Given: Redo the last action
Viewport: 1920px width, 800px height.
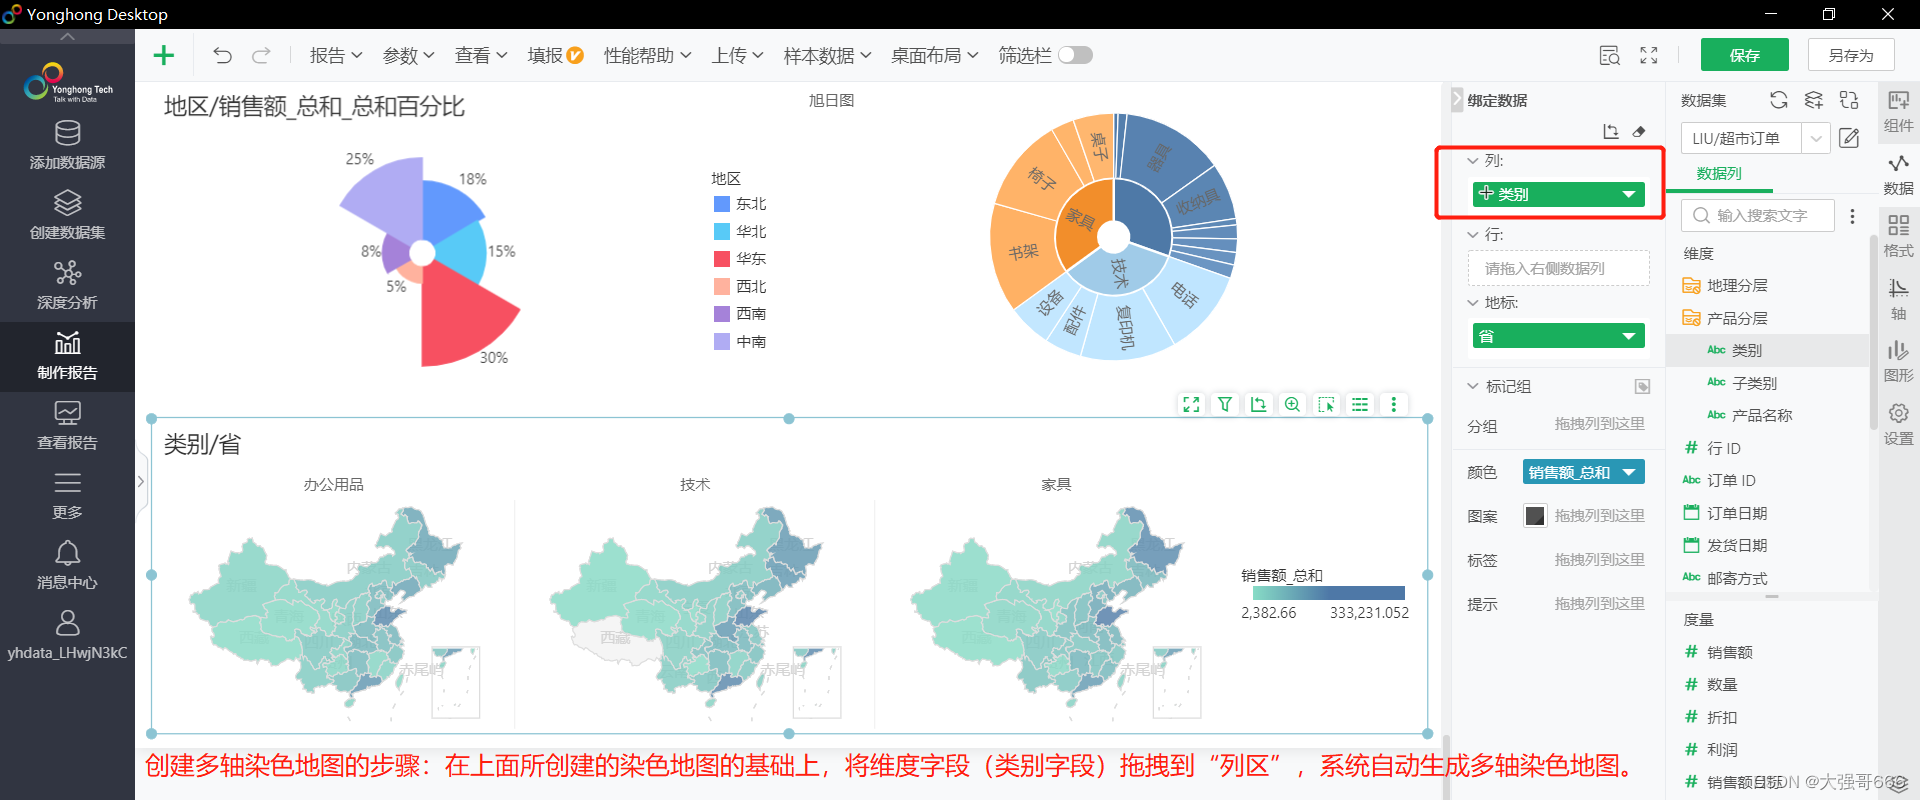Looking at the screenshot, I should coord(261,55).
